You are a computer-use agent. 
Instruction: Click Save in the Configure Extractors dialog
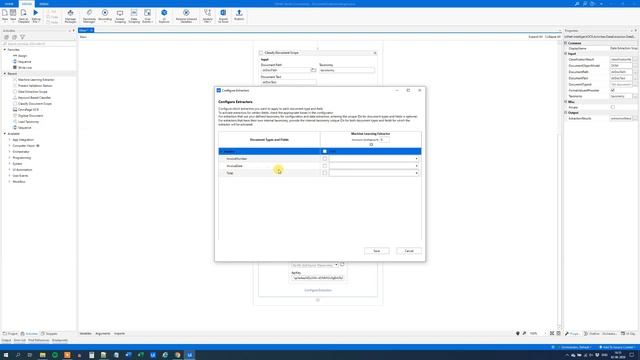377,251
